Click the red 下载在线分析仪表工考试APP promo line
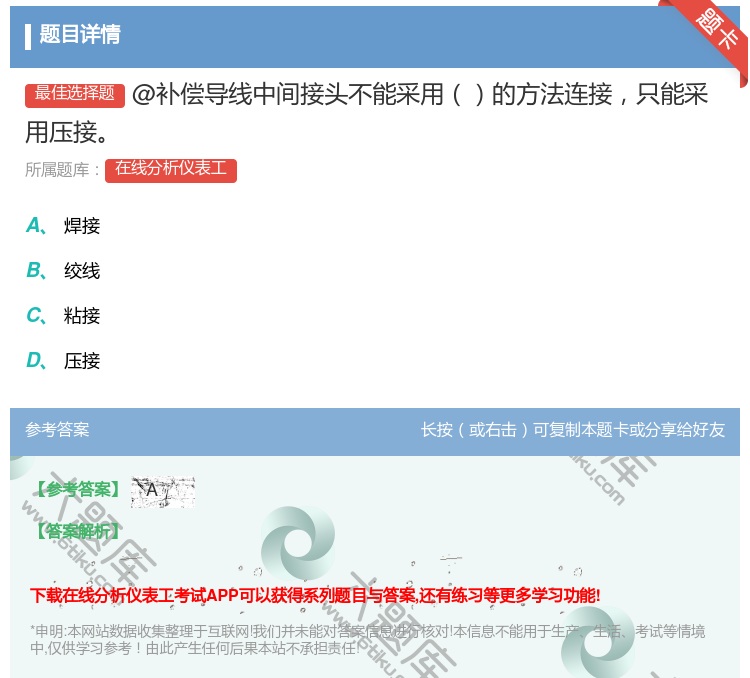This screenshot has width=750, height=678. [315, 596]
